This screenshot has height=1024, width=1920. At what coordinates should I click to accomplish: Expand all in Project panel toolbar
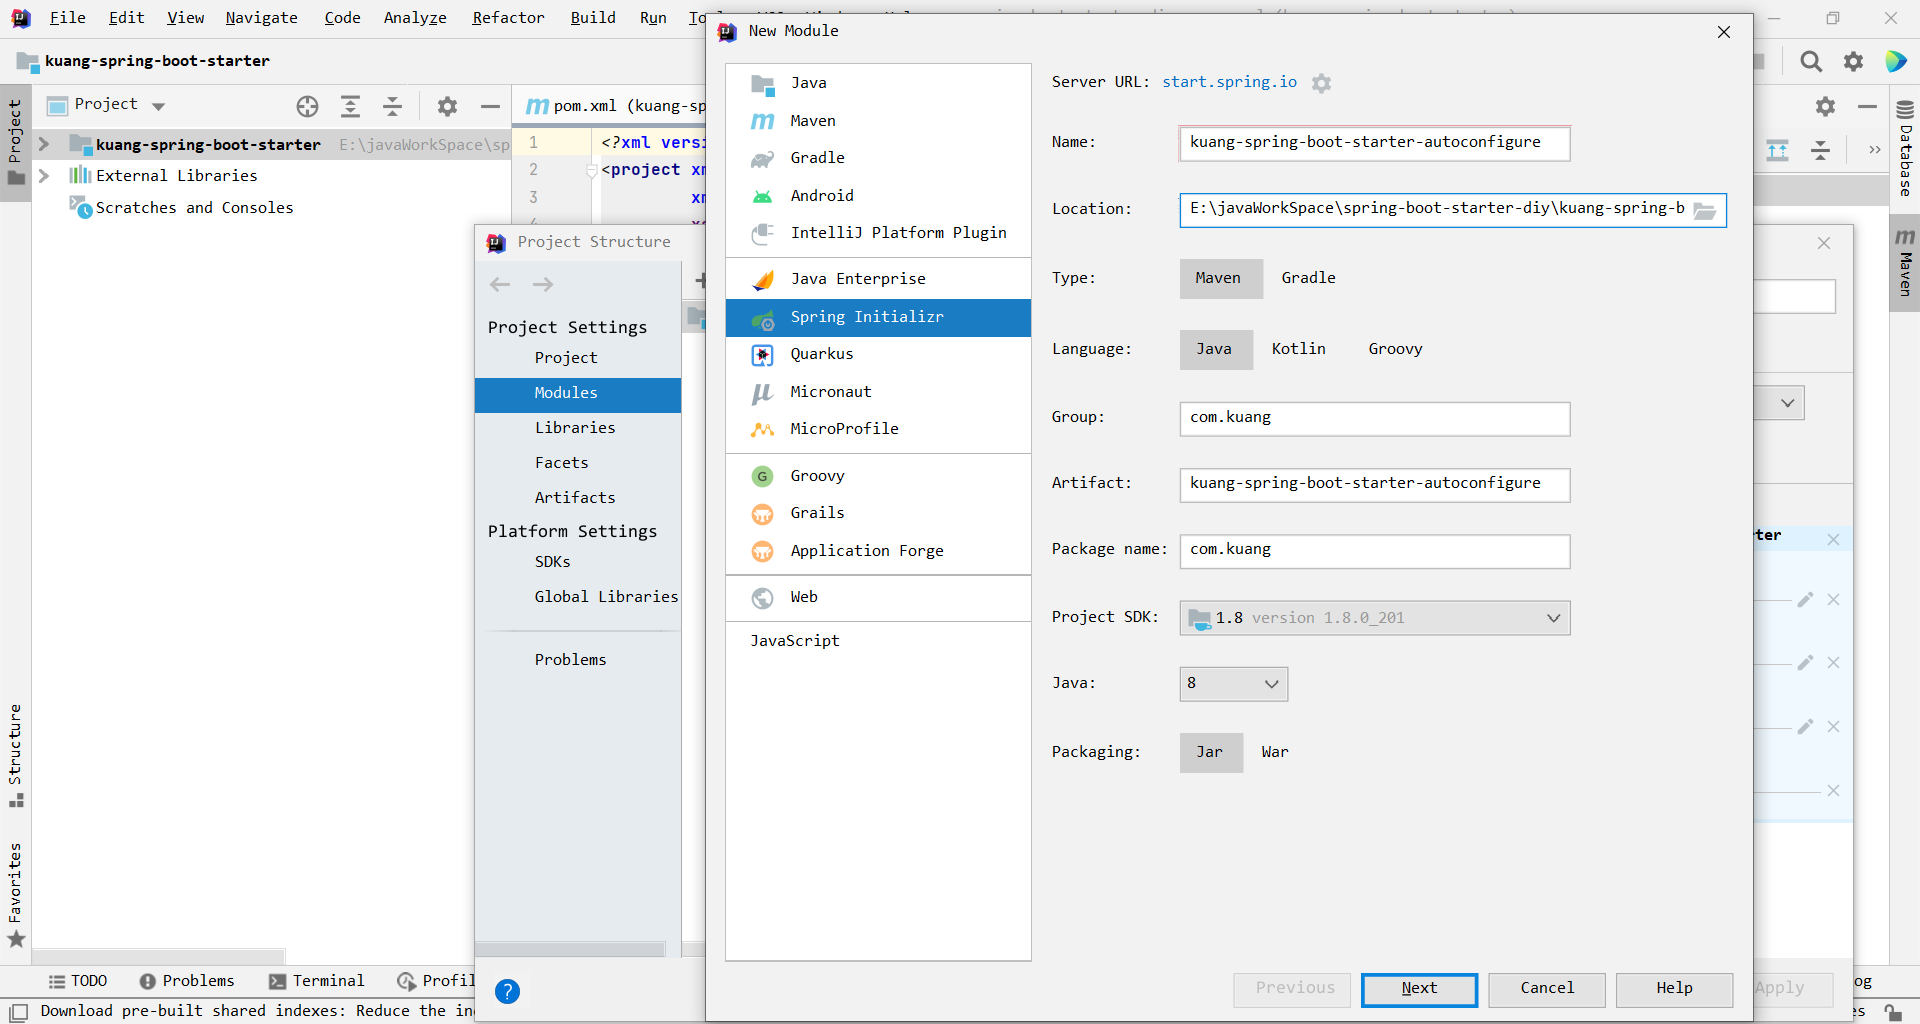(350, 106)
